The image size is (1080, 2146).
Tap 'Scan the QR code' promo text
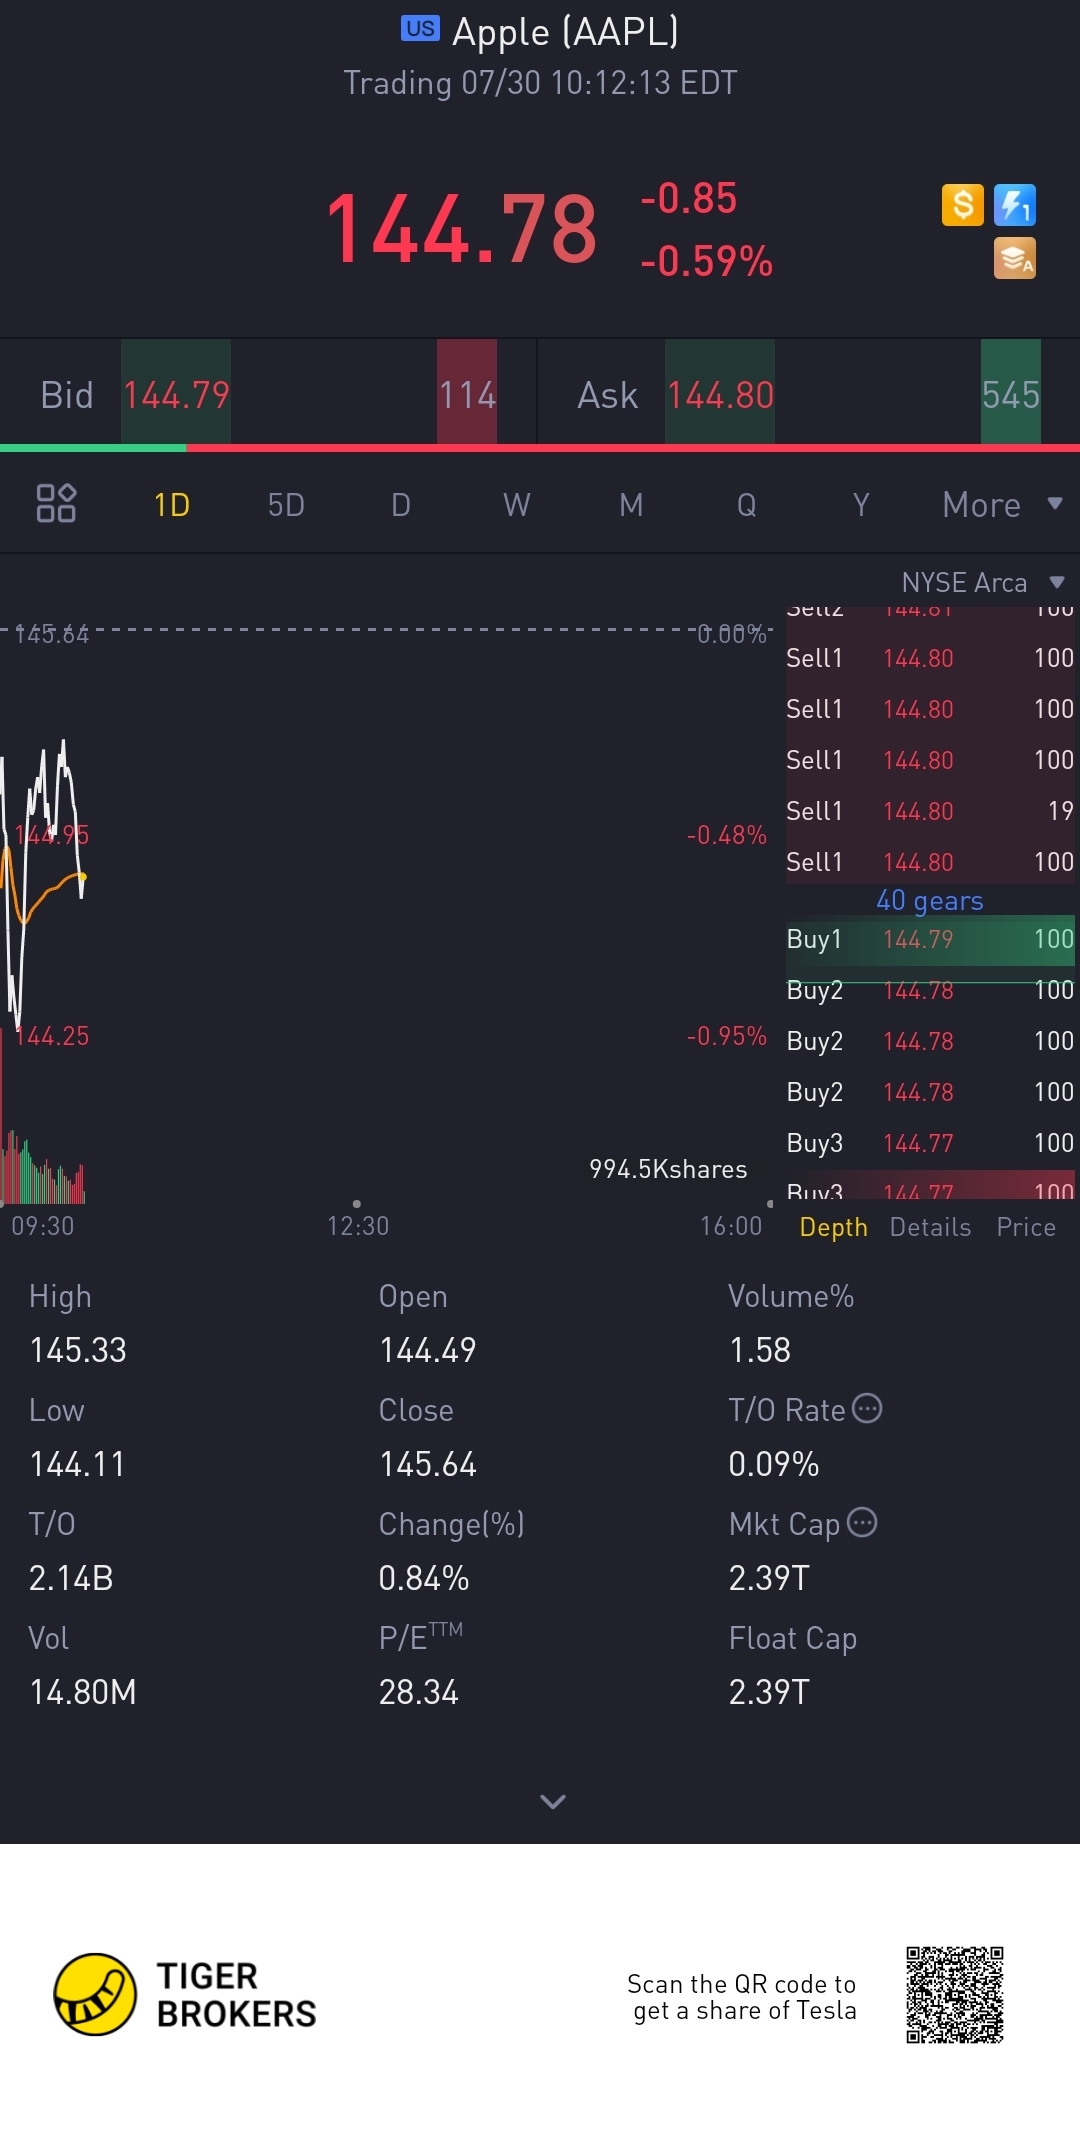pos(742,1997)
